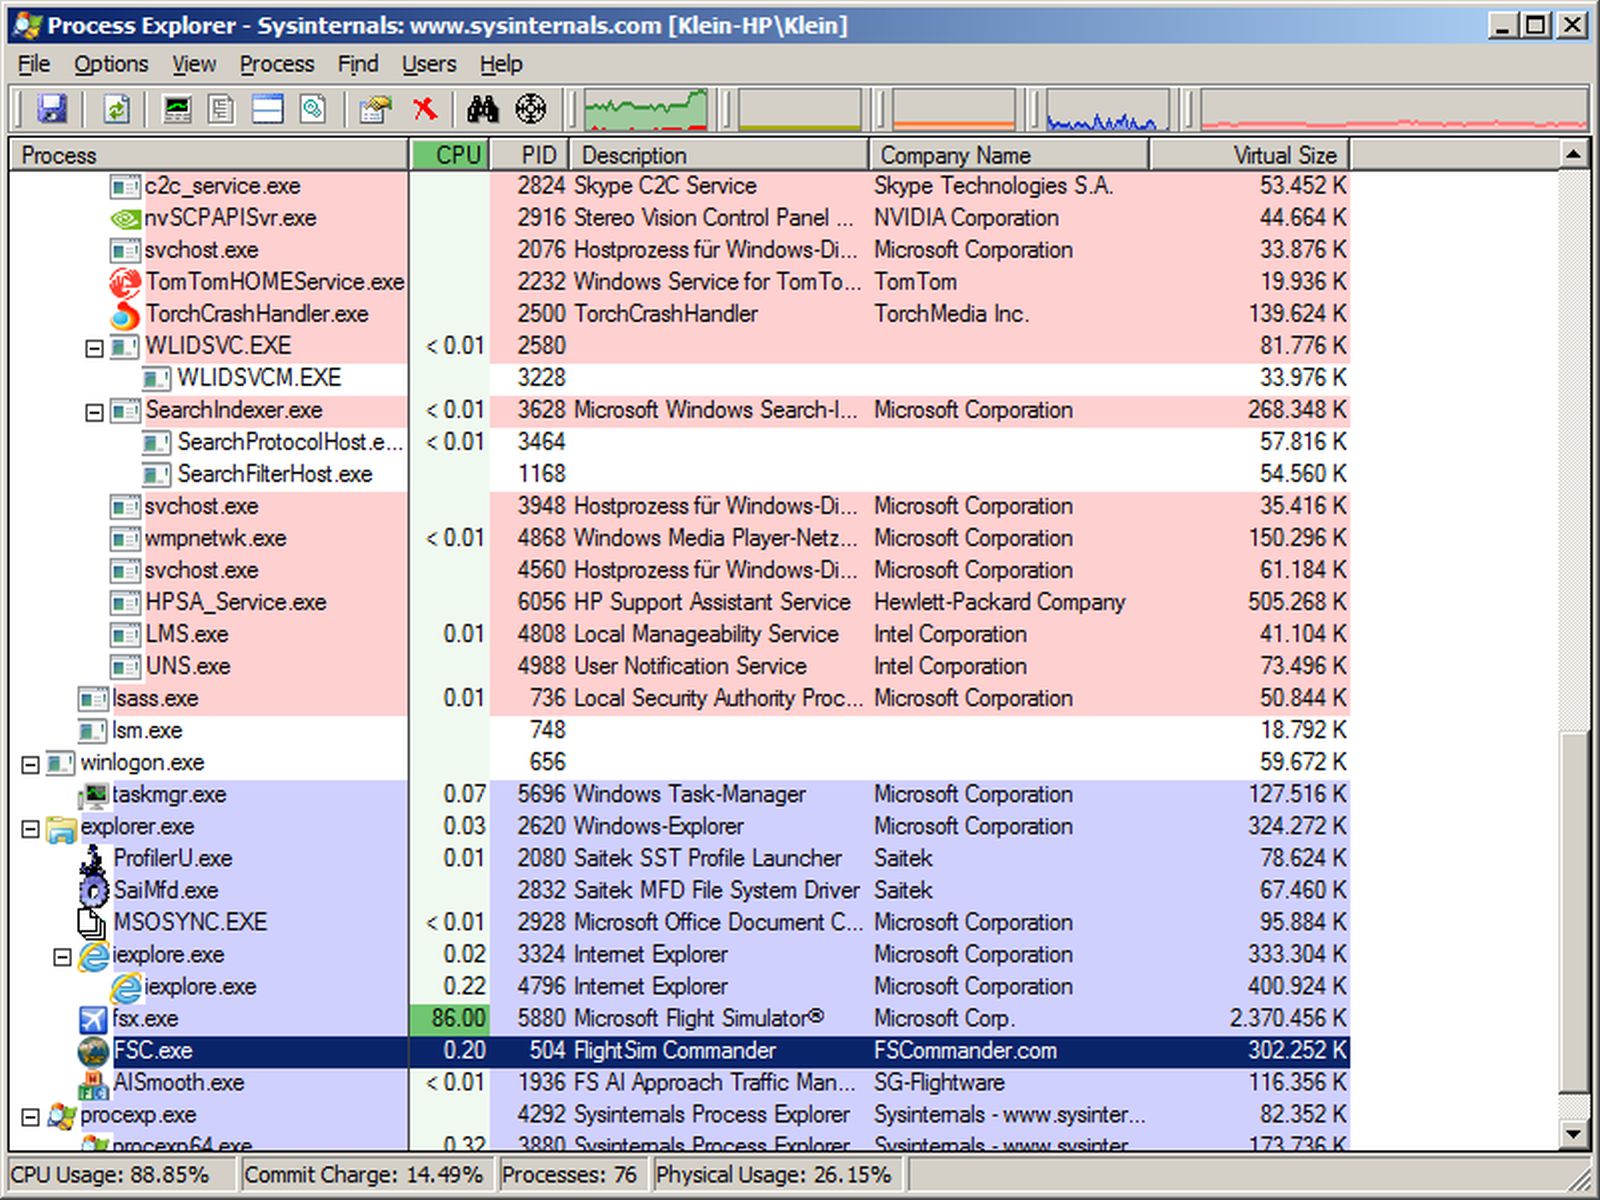
Task: Collapse the winlogon.exe tree node
Action: [30, 764]
